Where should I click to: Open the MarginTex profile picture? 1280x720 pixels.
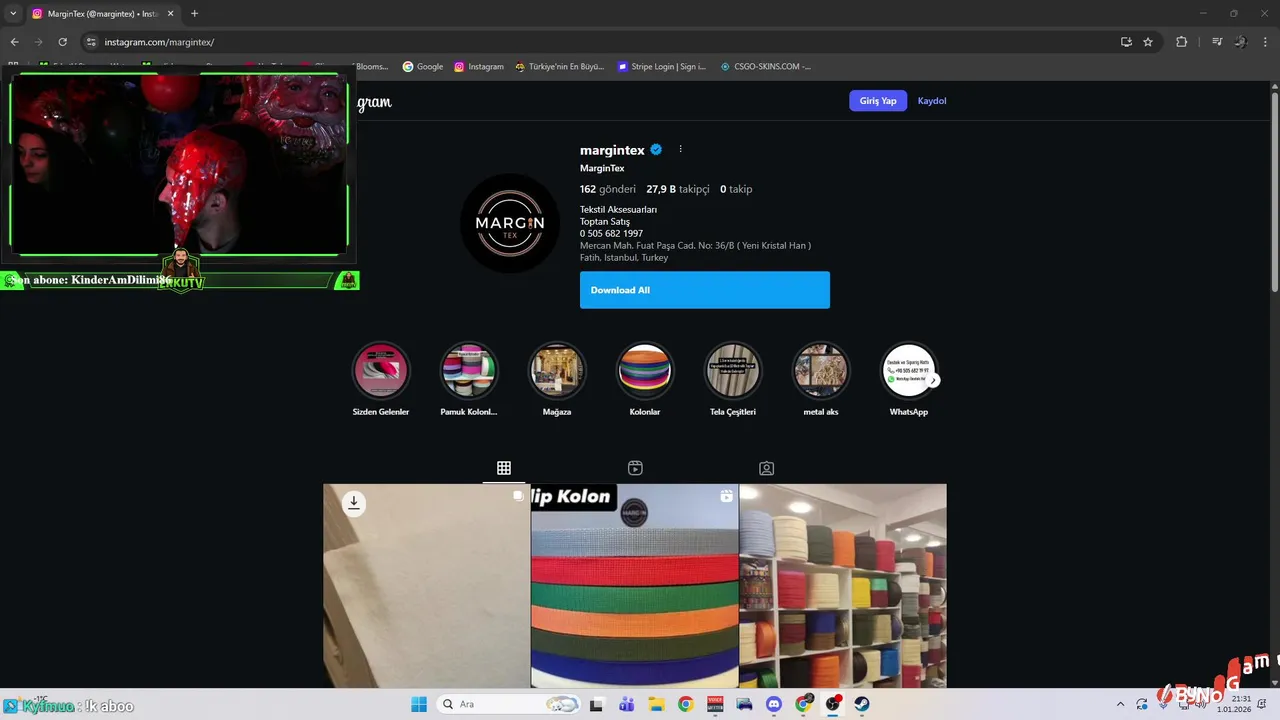coord(510,223)
